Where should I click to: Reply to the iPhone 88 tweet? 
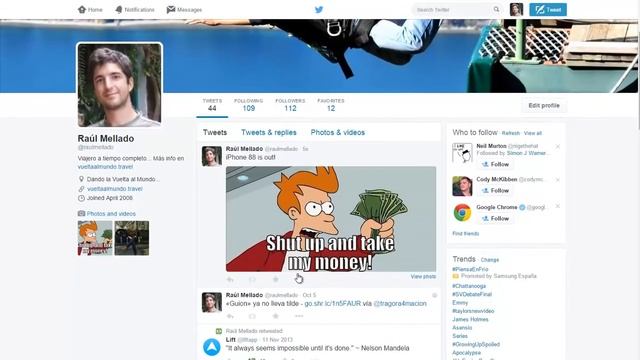click(230, 280)
